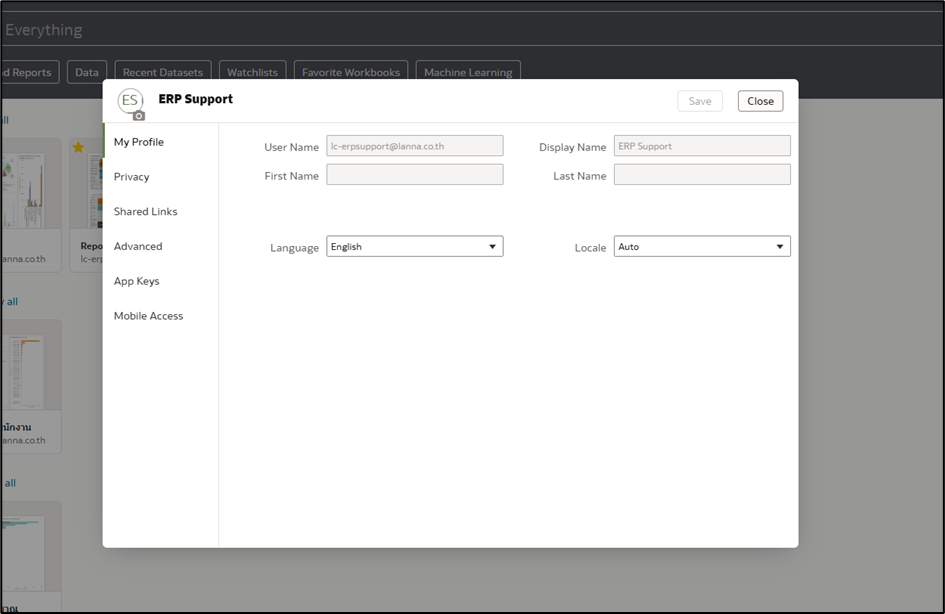Open the Shared Links section
Image resolution: width=945 pixels, height=614 pixels.
(x=145, y=212)
